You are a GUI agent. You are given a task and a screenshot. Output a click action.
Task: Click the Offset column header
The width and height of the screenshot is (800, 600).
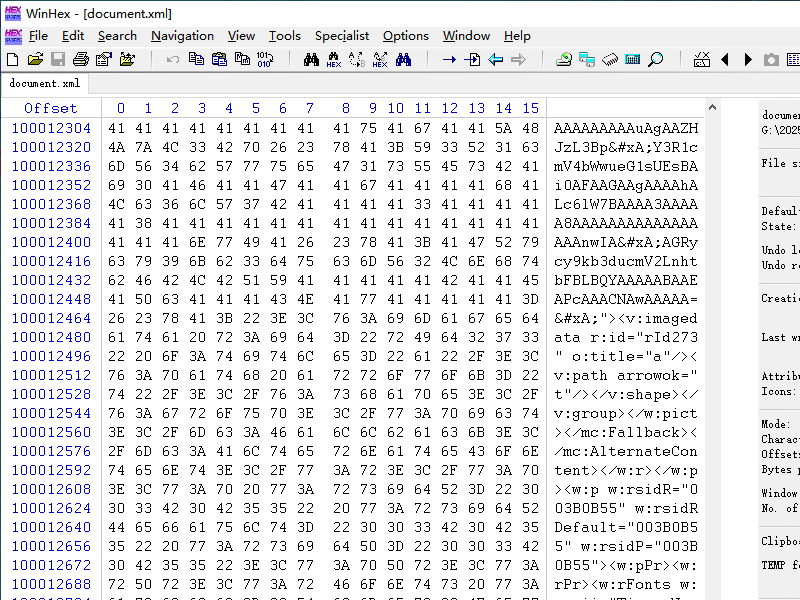51,108
